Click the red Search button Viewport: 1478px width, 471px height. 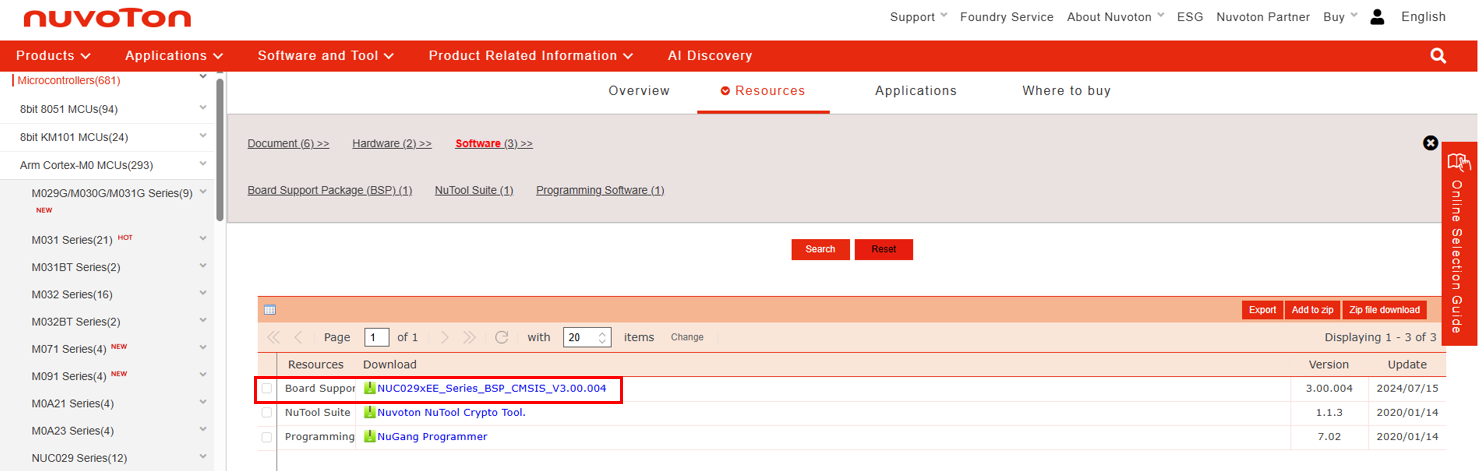click(820, 249)
